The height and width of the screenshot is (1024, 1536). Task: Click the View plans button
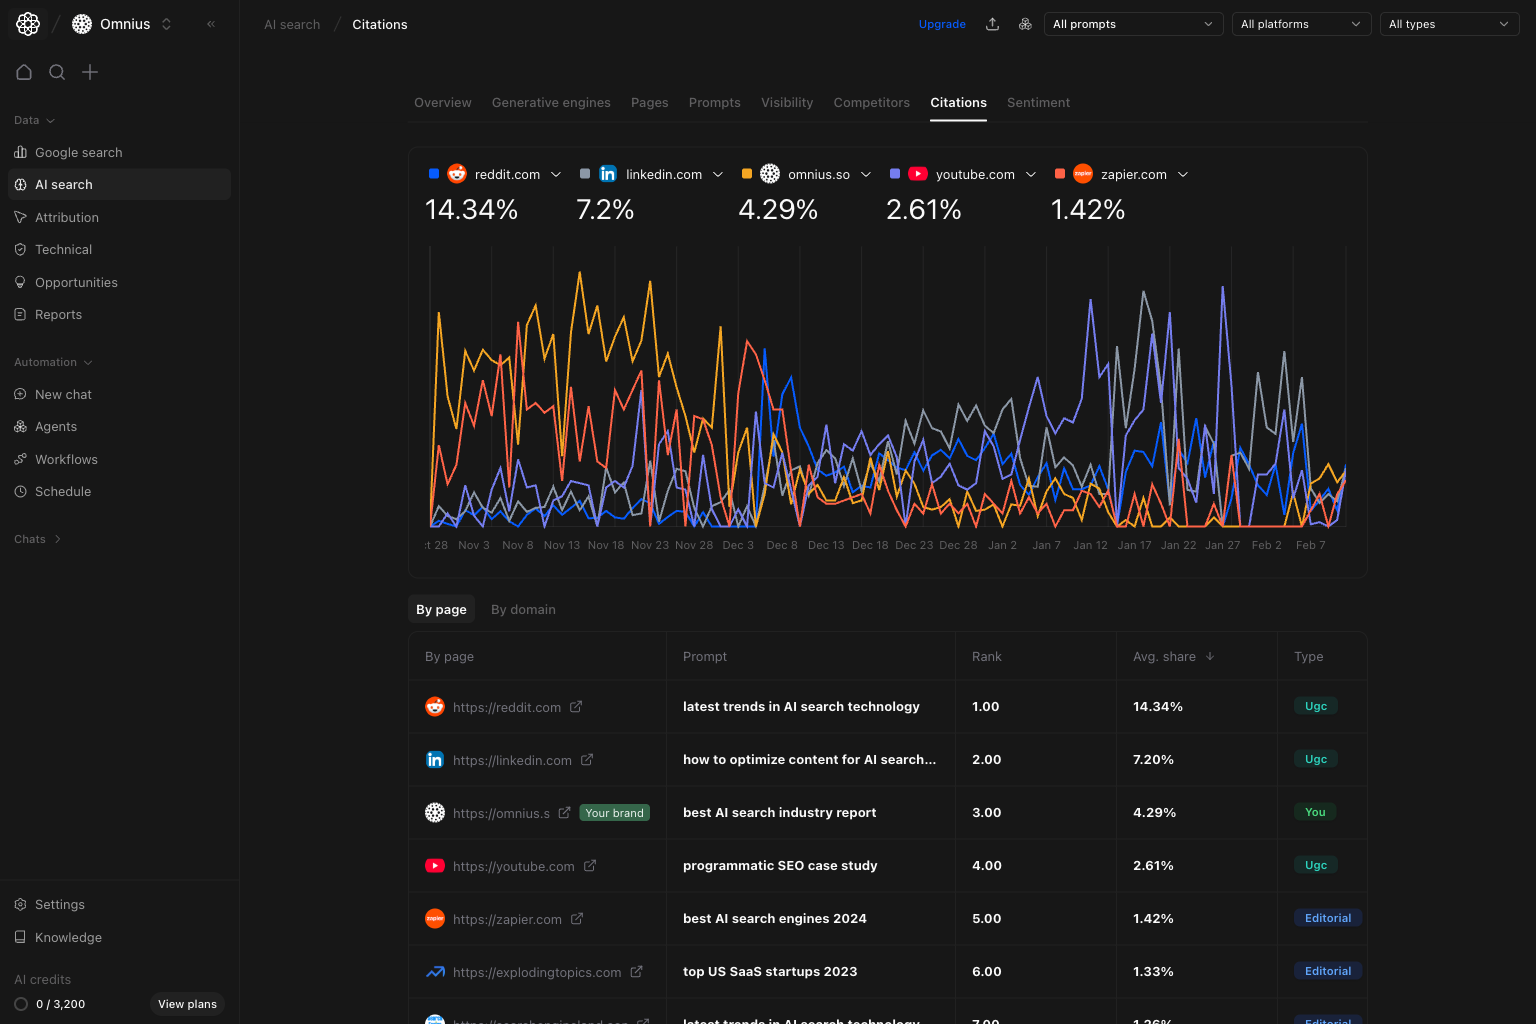point(187,1004)
